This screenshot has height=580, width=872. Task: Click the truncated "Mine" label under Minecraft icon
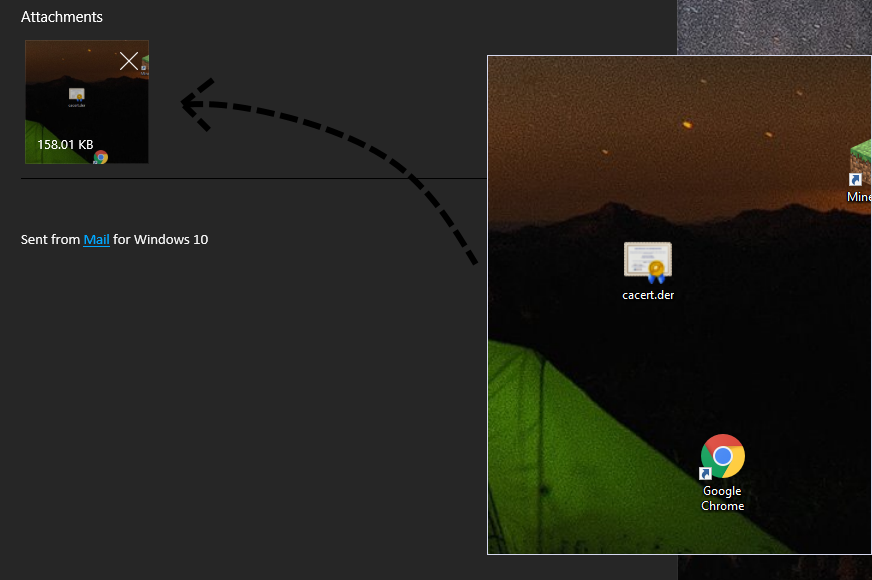point(859,198)
